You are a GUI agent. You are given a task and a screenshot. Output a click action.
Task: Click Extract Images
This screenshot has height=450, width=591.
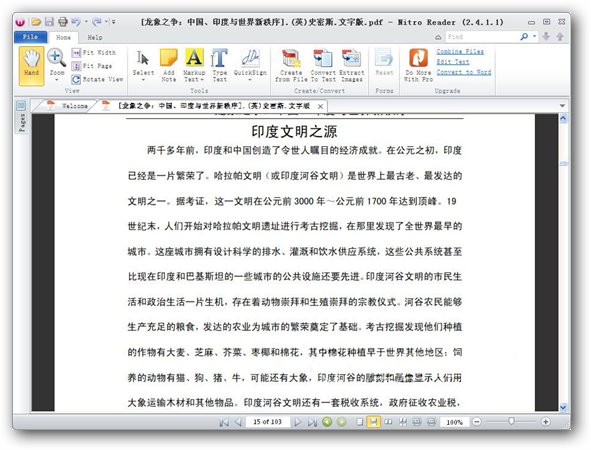(352, 66)
